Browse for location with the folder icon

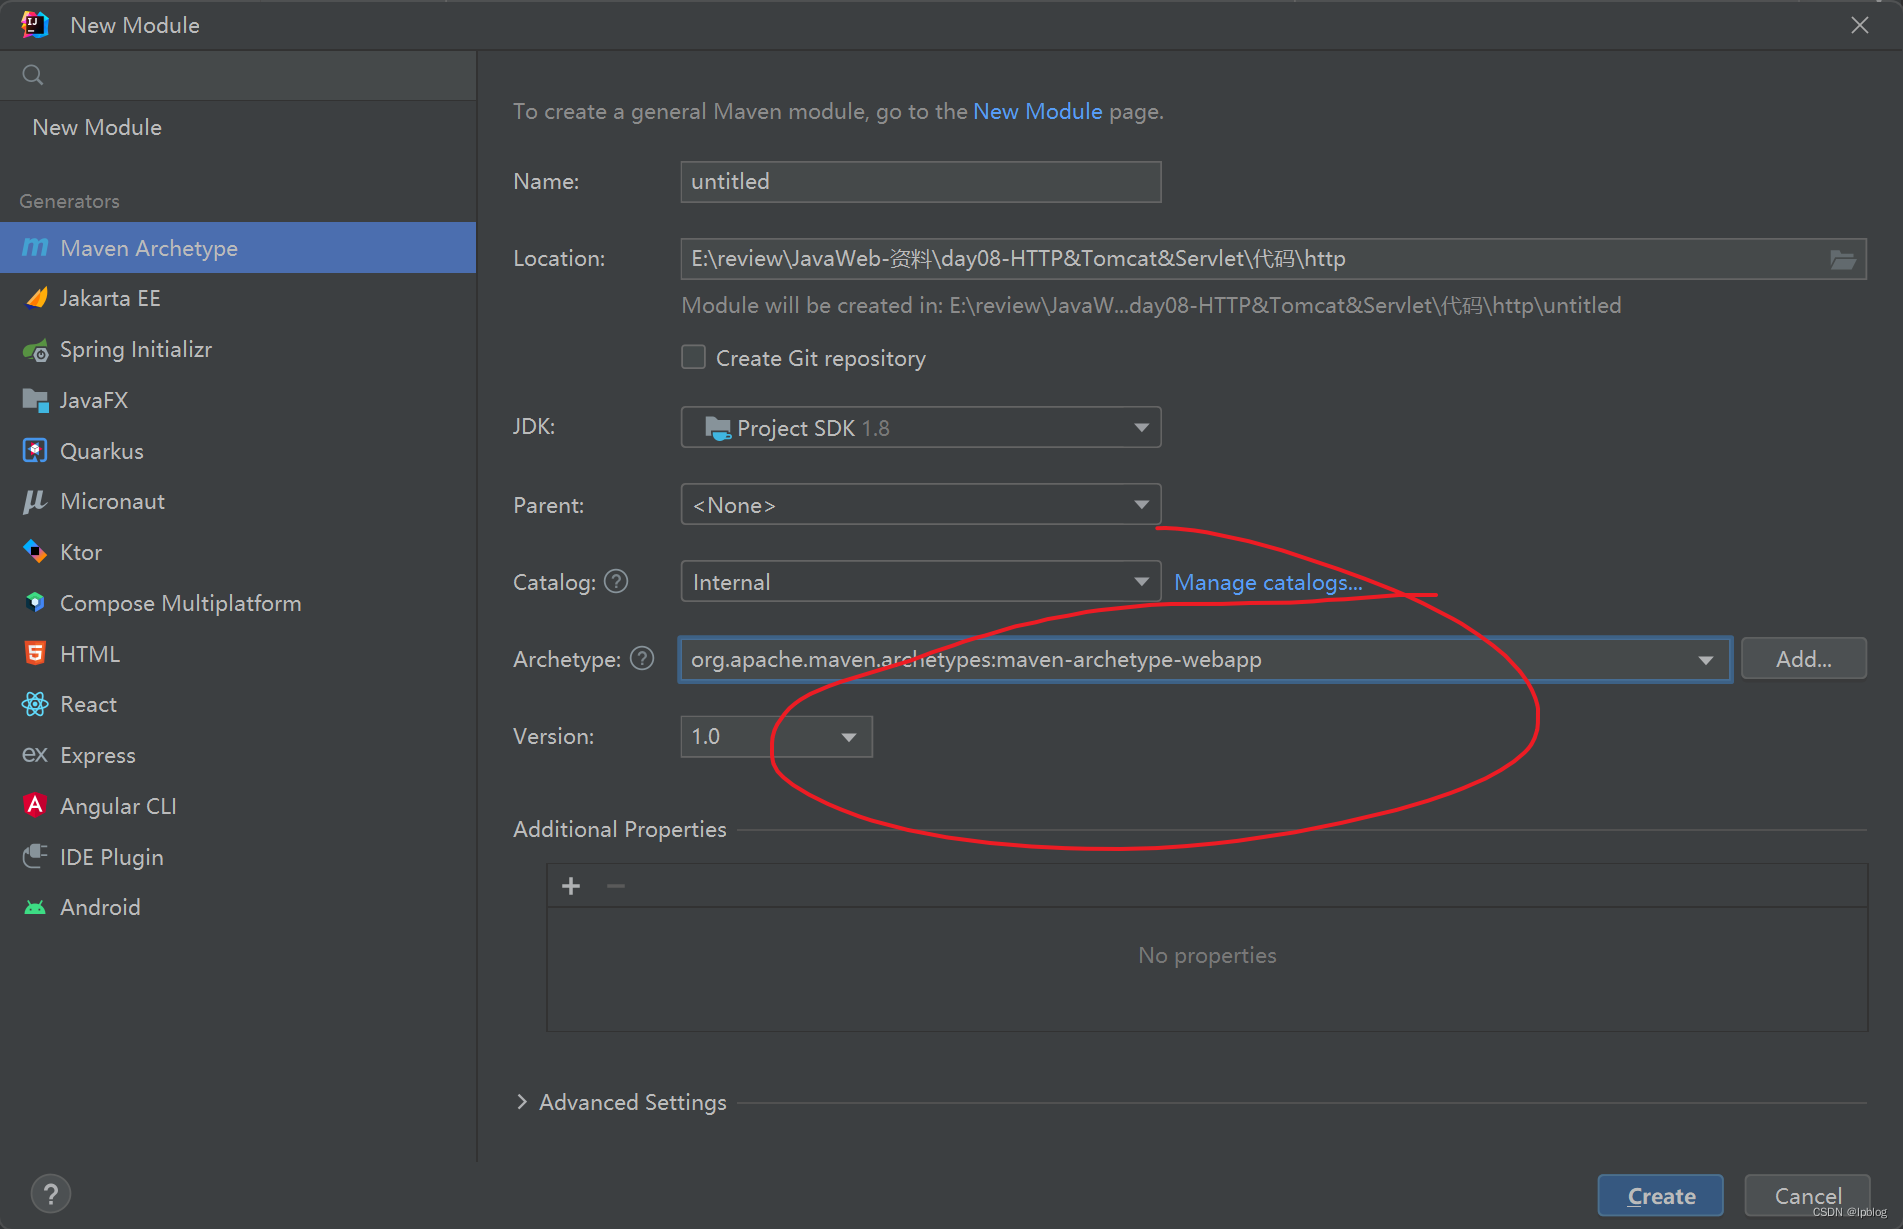click(x=1842, y=259)
